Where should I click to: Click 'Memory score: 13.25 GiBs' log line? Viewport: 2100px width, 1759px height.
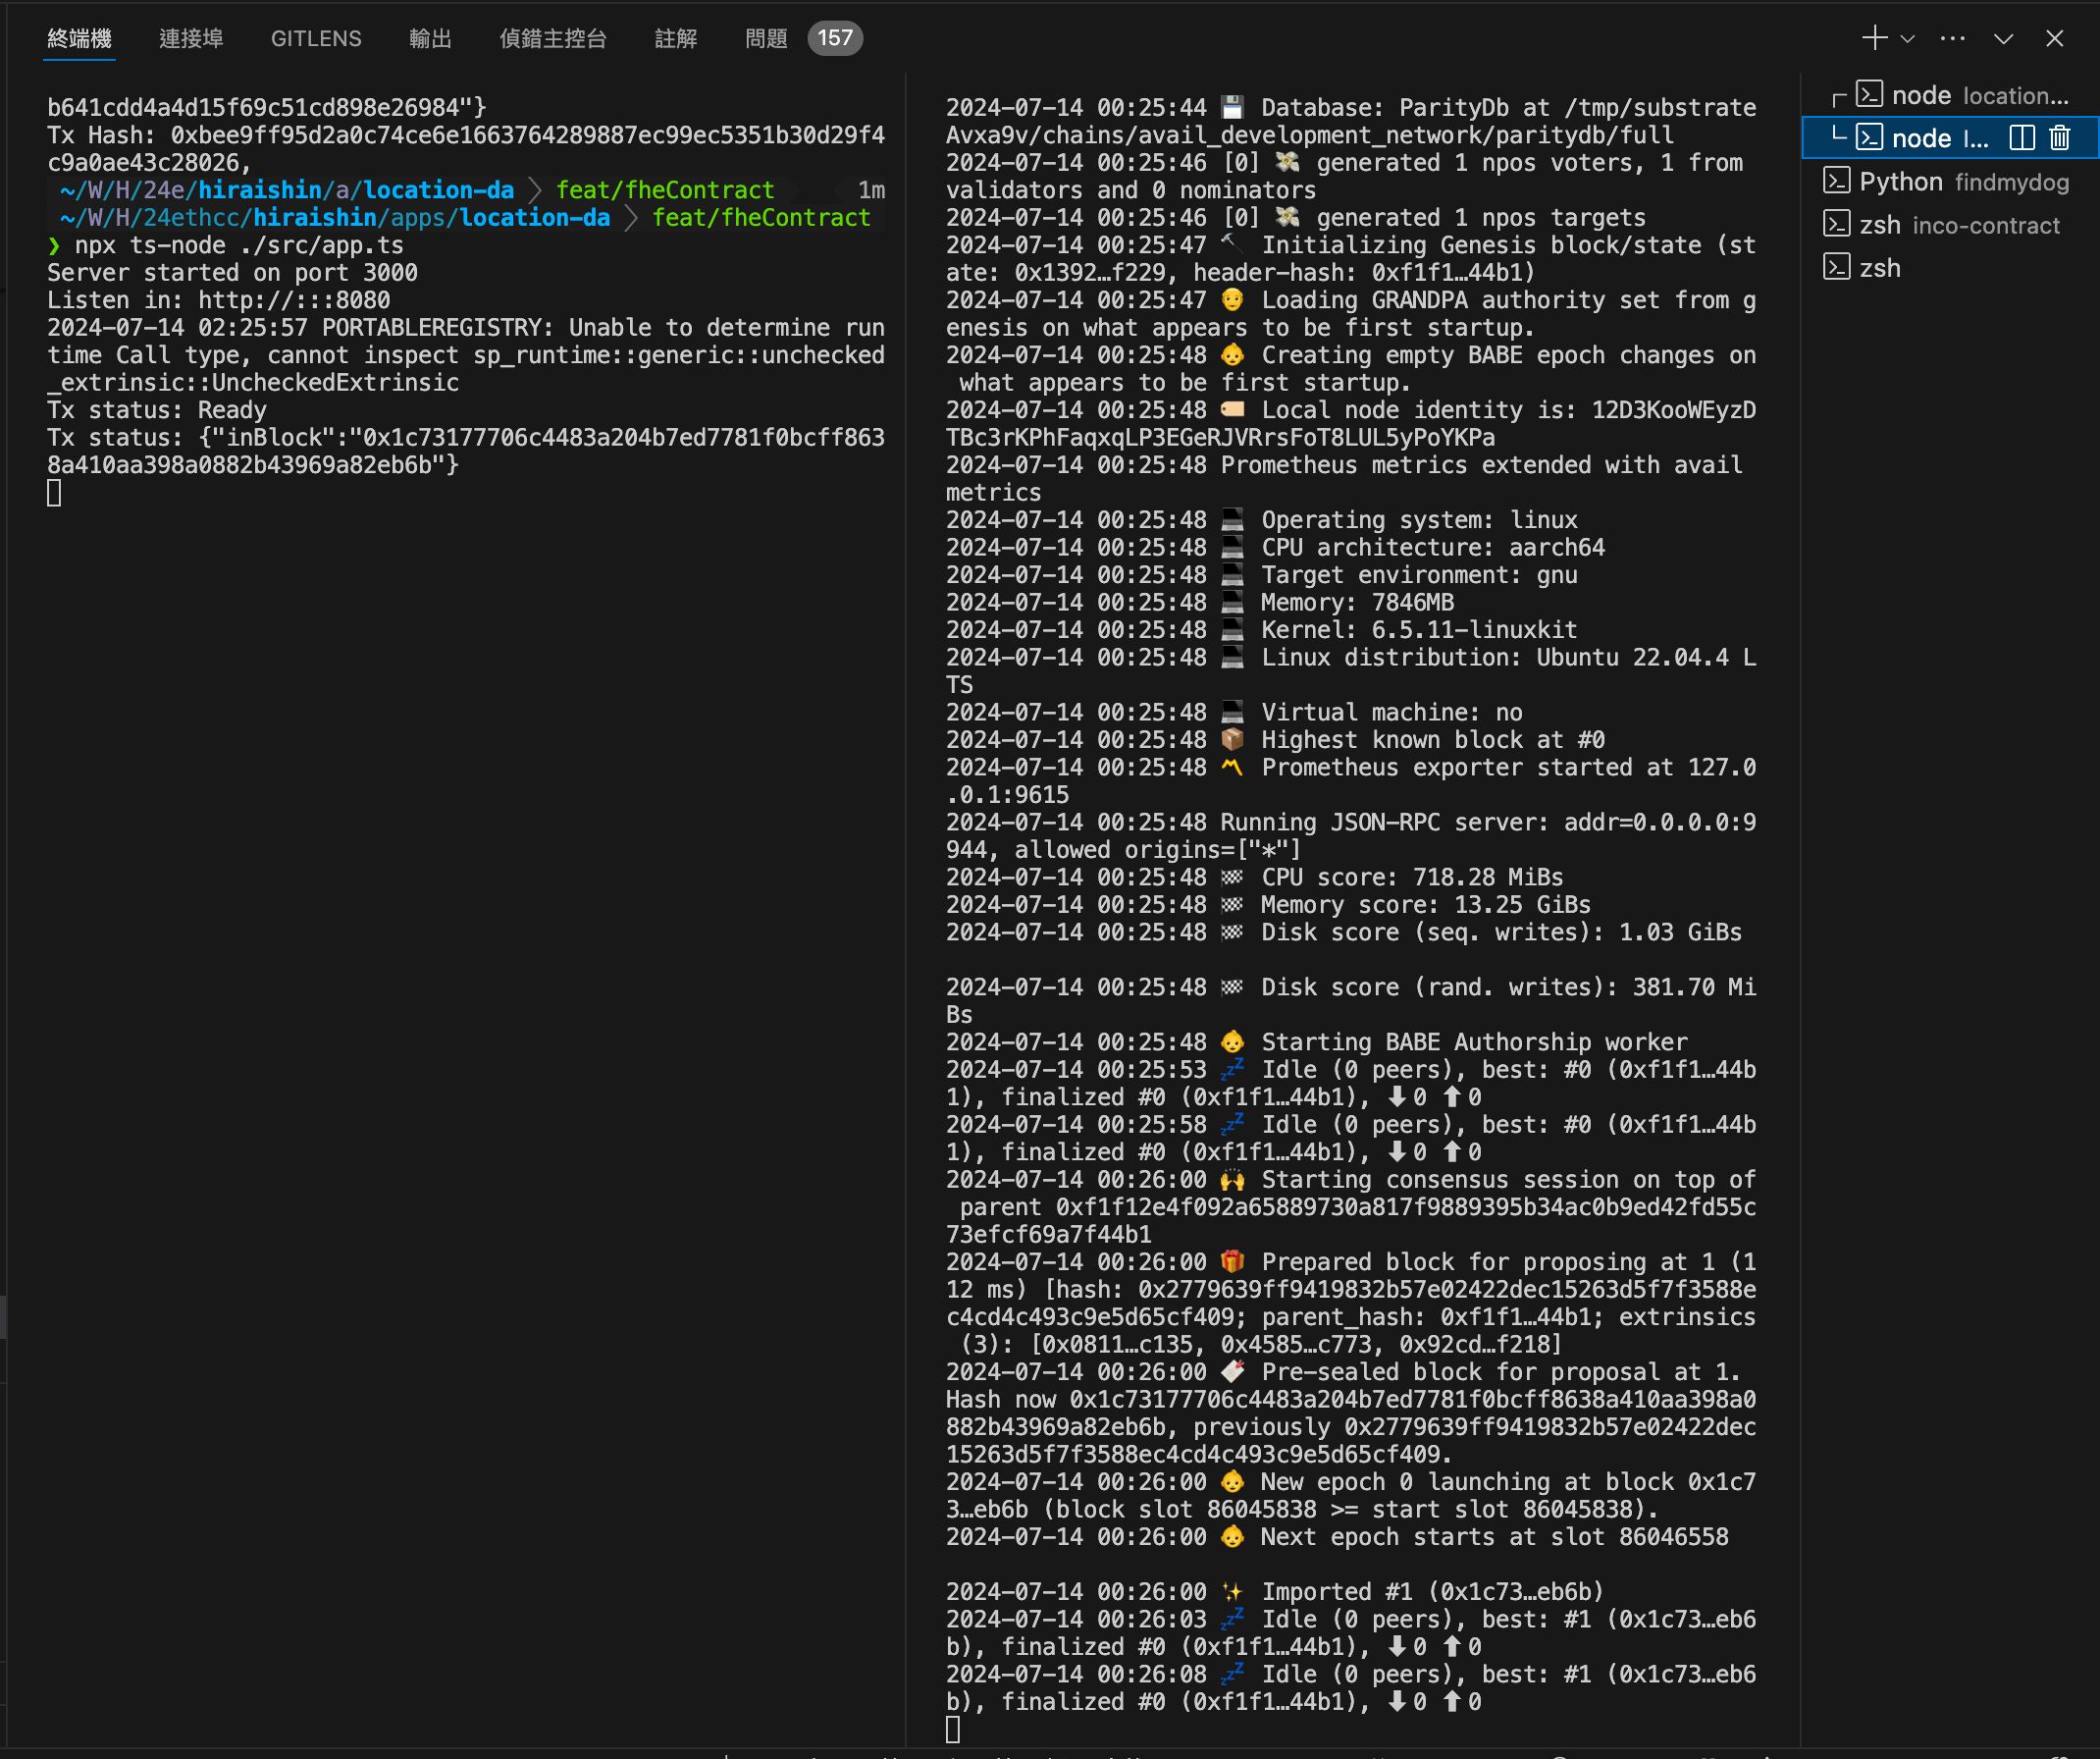(x=1268, y=905)
